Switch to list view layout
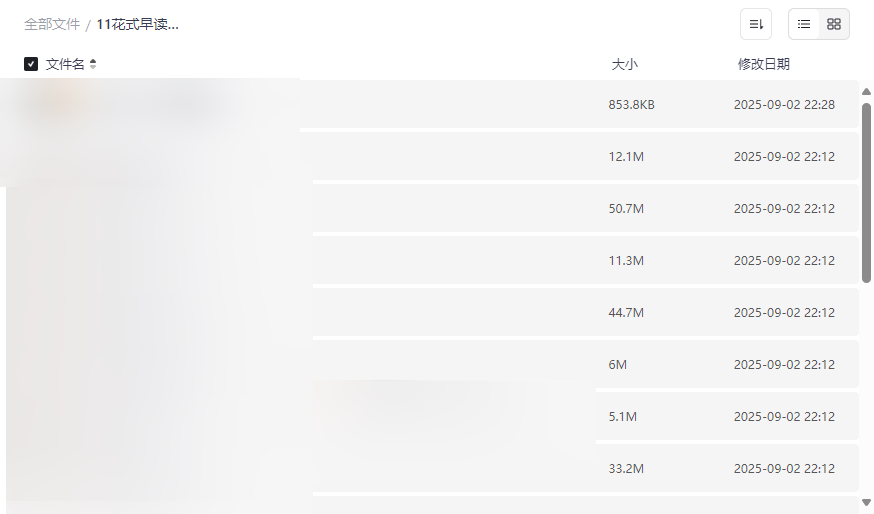The width and height of the screenshot is (874, 514). coord(804,24)
